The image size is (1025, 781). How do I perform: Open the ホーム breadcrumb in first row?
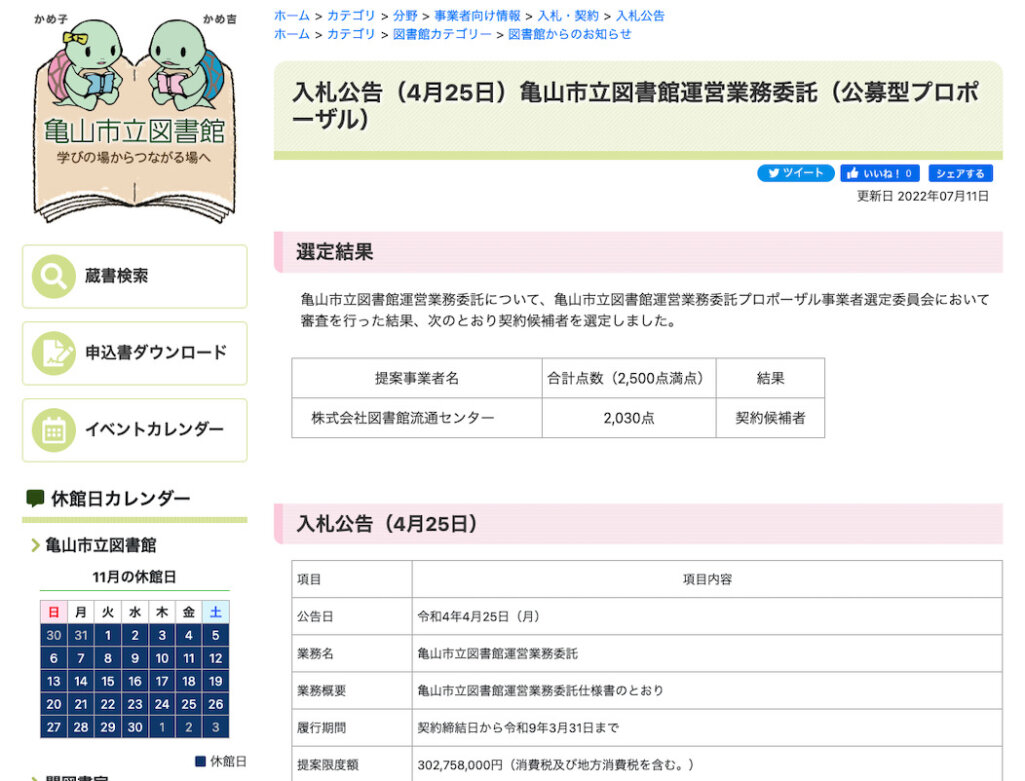click(x=291, y=16)
